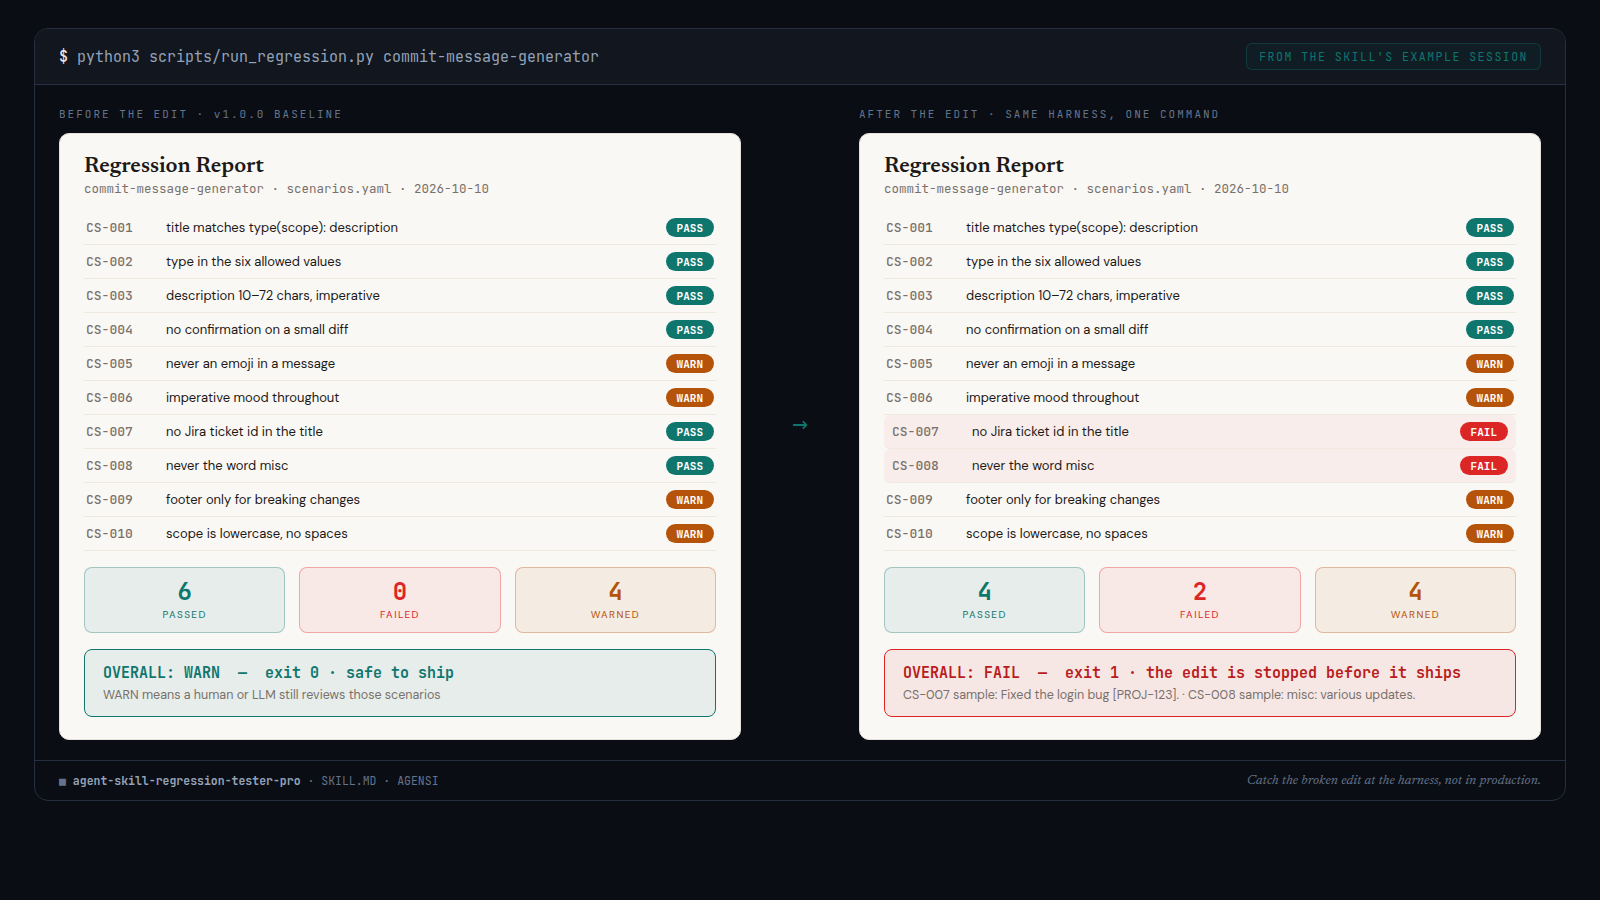Click 'type in the six allowed values' in after-edit report
Viewport: 1600px width, 900px height.
[1053, 262]
